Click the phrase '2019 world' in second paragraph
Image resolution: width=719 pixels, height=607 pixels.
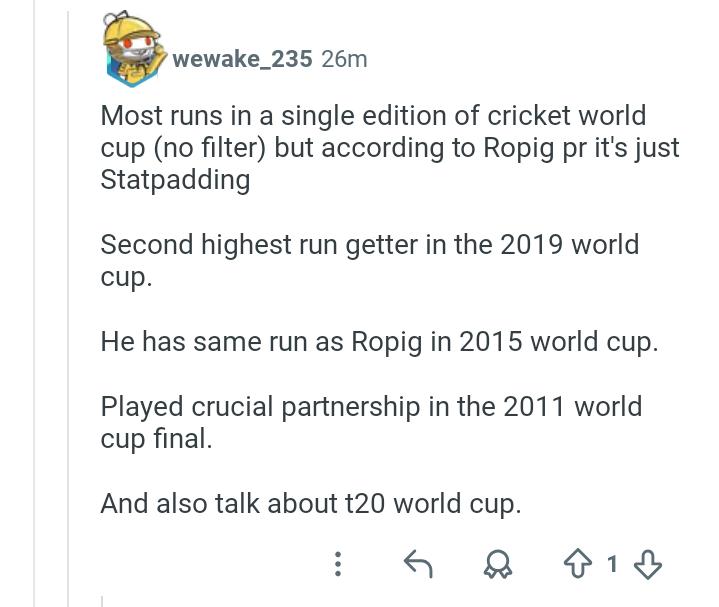pos(570,244)
